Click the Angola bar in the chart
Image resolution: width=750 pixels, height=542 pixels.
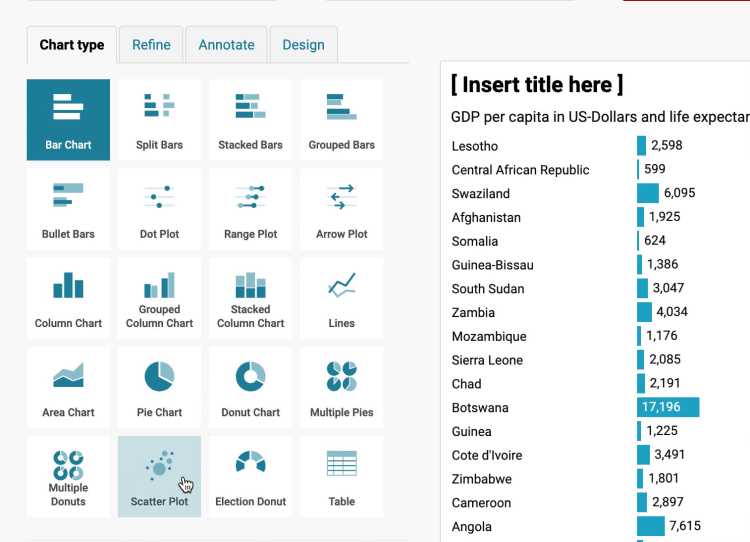click(x=651, y=526)
